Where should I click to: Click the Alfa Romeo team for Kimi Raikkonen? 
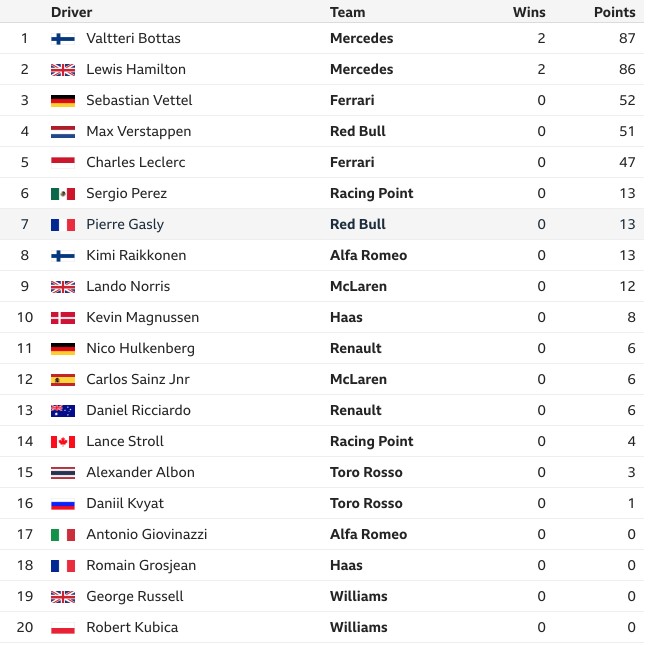click(x=368, y=255)
